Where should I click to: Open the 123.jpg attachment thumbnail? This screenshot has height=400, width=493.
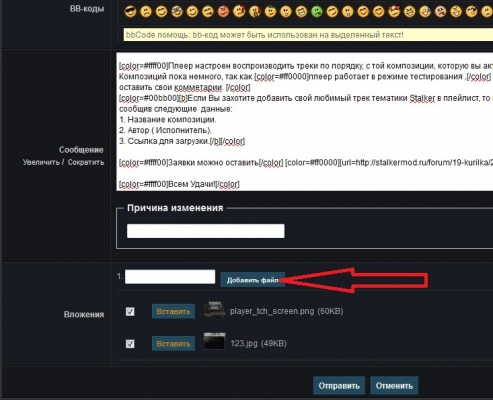point(214,341)
